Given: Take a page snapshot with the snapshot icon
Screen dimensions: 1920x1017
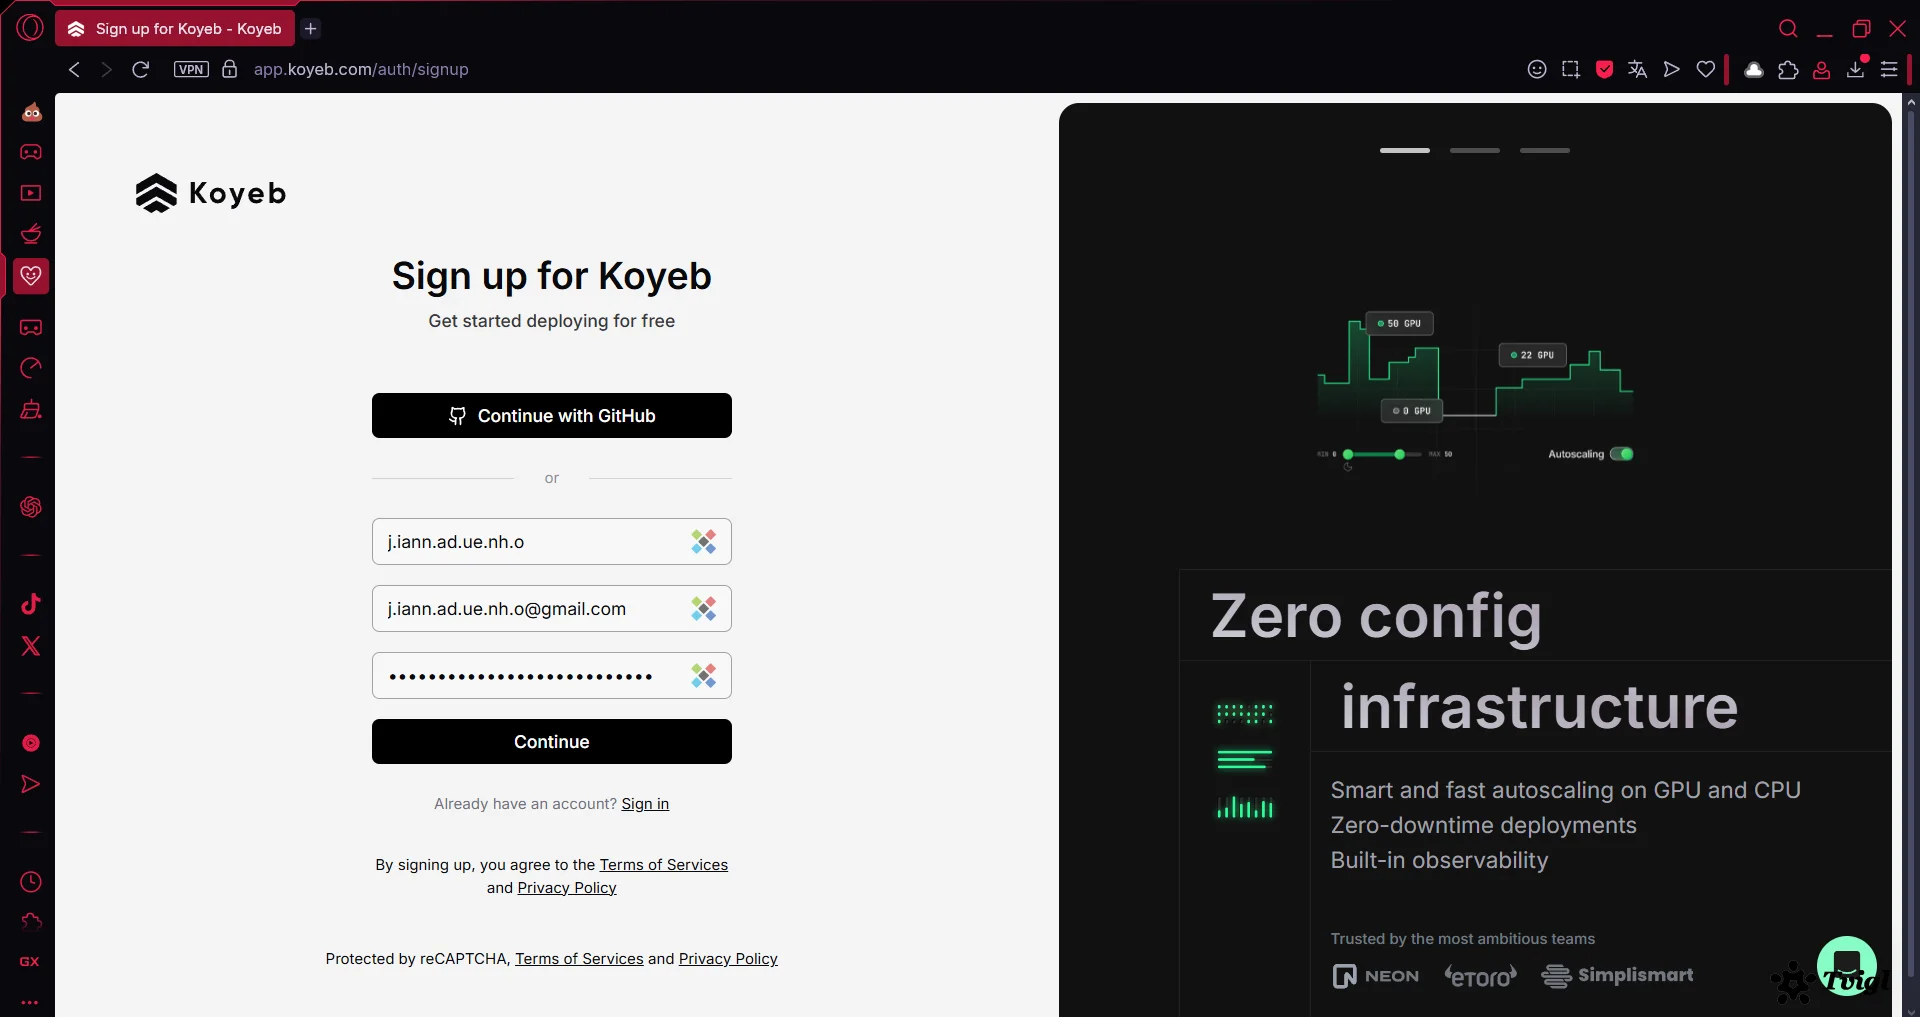Looking at the screenshot, I should [1571, 69].
